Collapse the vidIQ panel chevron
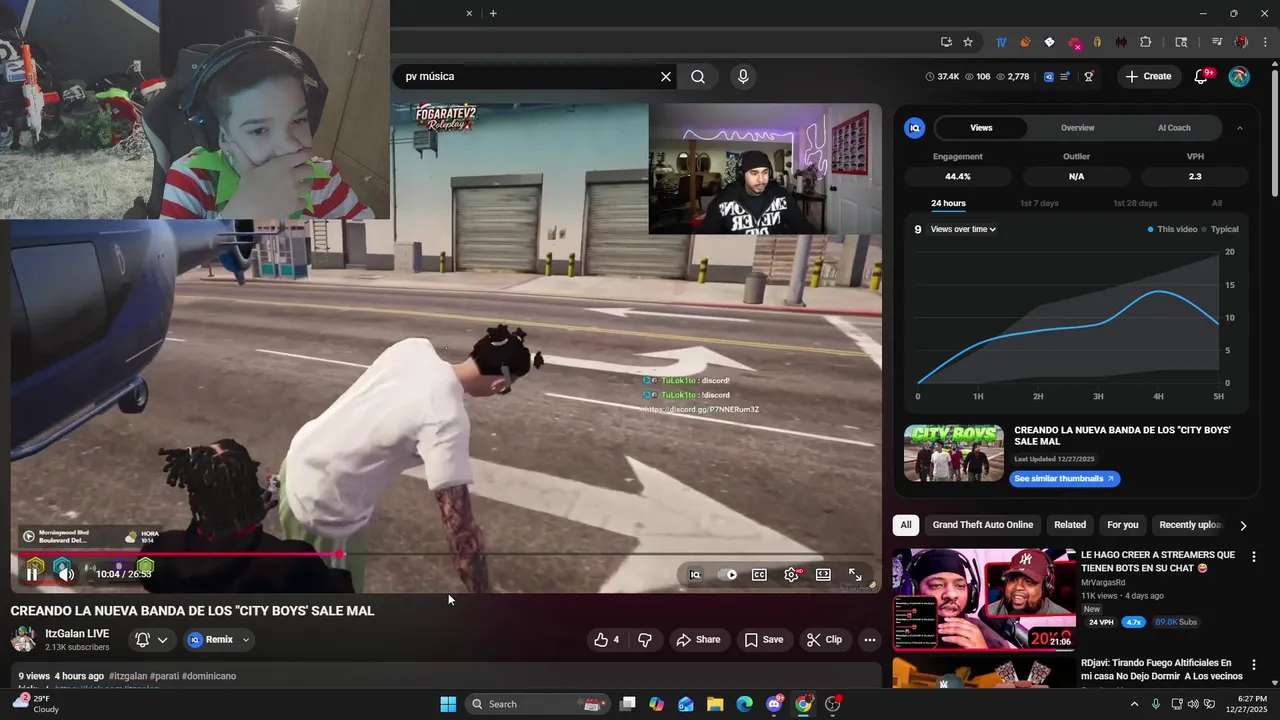The height and width of the screenshot is (720, 1280). point(1240,128)
